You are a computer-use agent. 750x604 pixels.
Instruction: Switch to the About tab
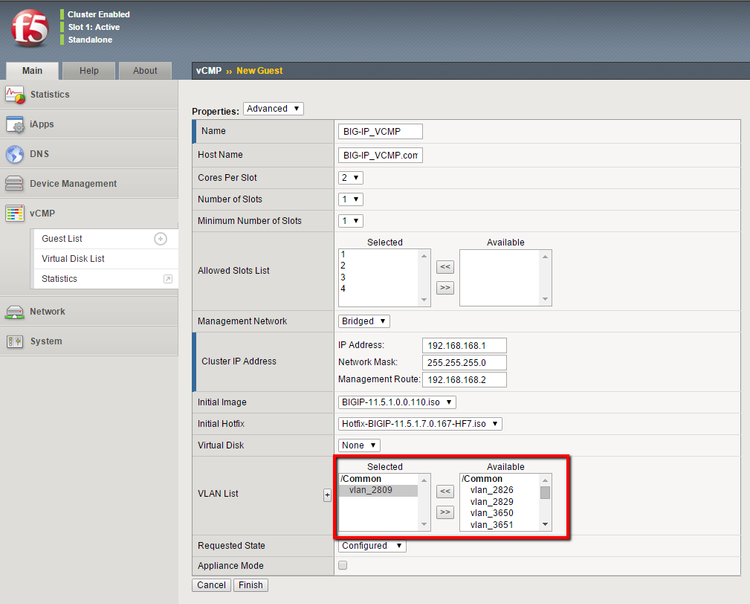145,71
